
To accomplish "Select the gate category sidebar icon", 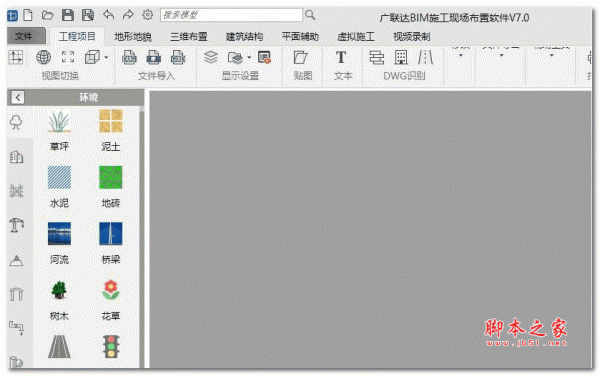I will click(16, 294).
